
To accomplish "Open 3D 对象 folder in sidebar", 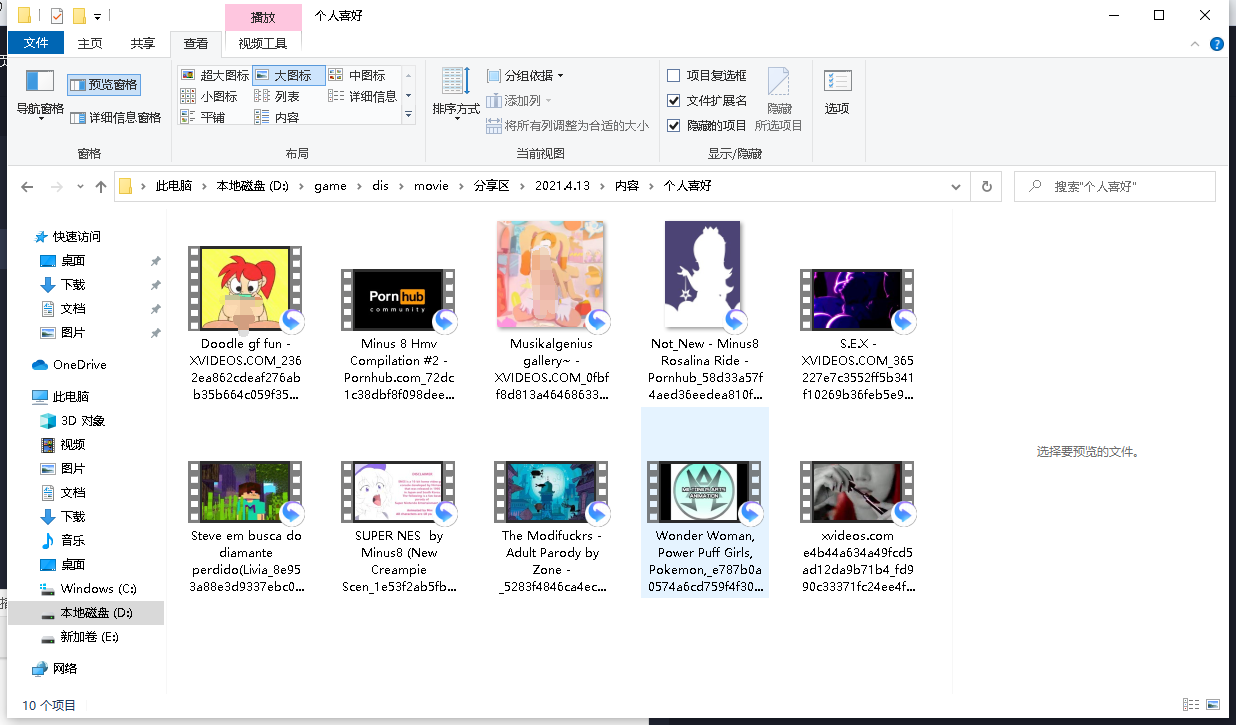I will [82, 421].
